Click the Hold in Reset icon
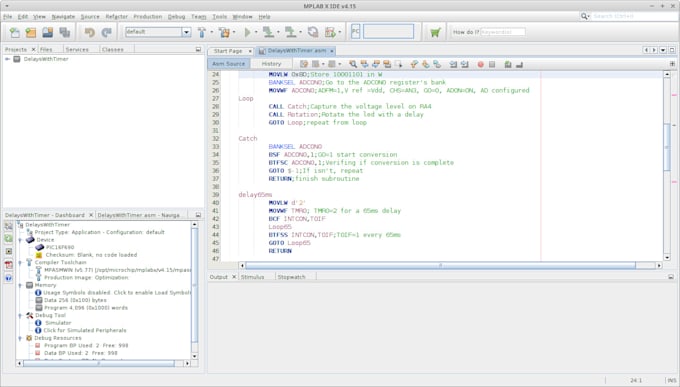The width and height of the screenshot is (680, 387). pyautogui.click(x=313, y=32)
